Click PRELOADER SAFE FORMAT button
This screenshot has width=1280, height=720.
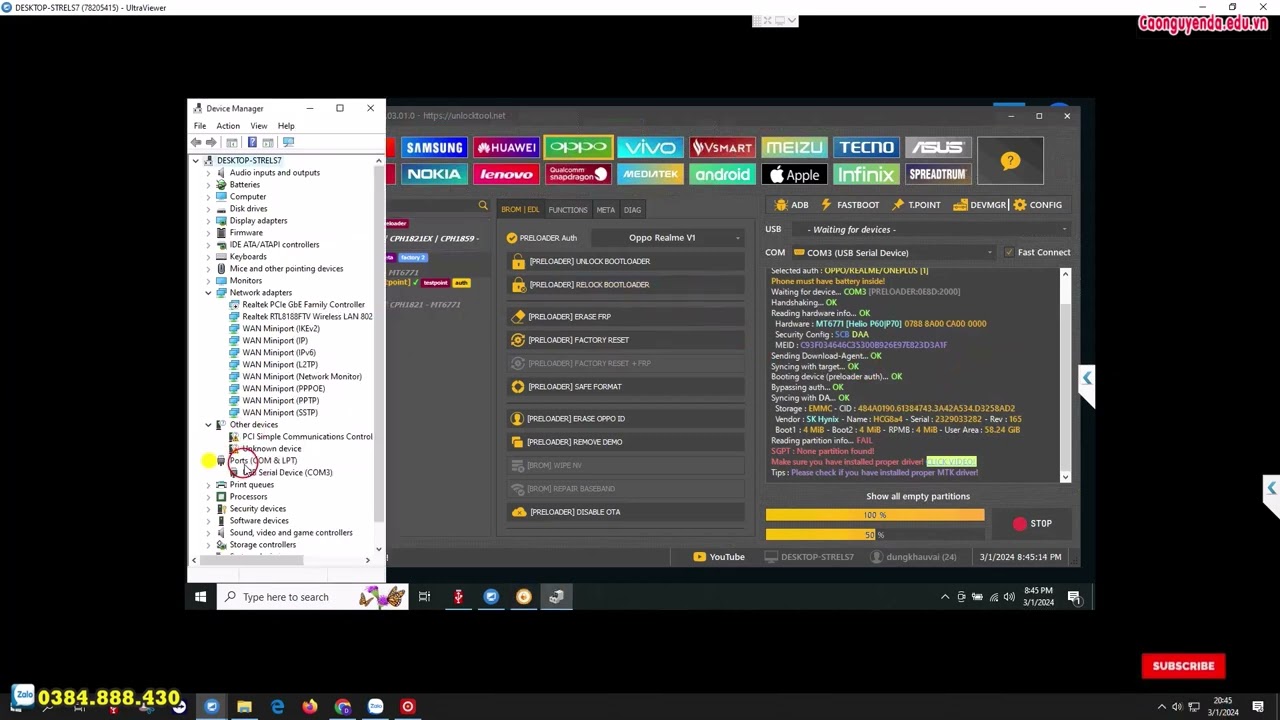pyautogui.click(x=626, y=386)
